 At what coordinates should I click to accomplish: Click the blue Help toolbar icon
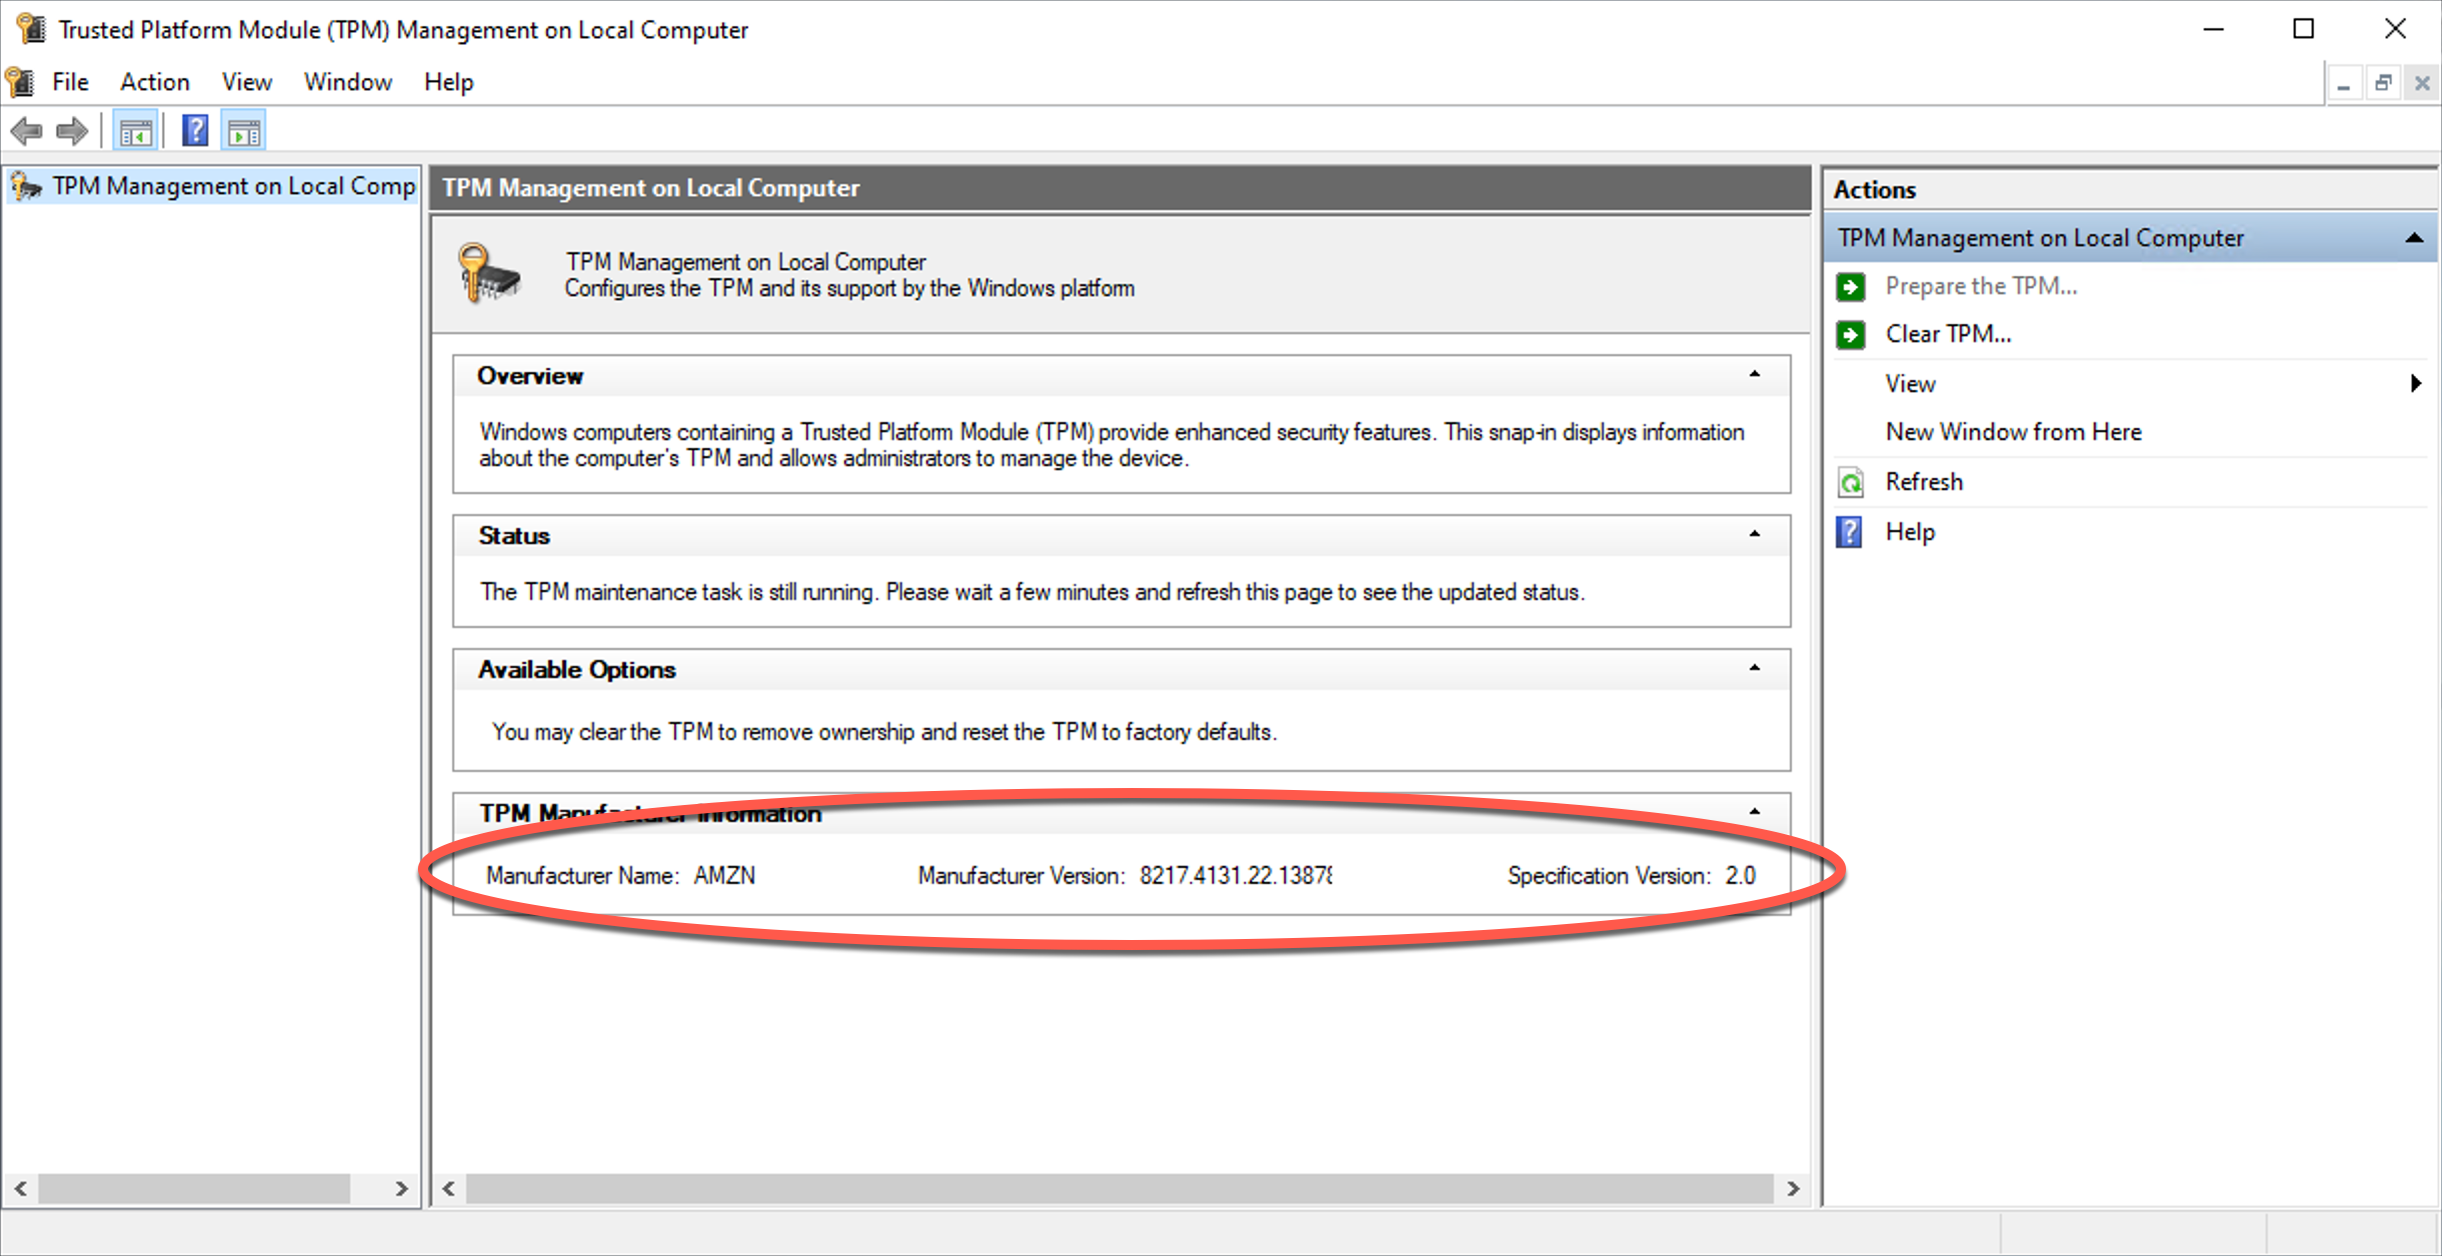coord(195,131)
